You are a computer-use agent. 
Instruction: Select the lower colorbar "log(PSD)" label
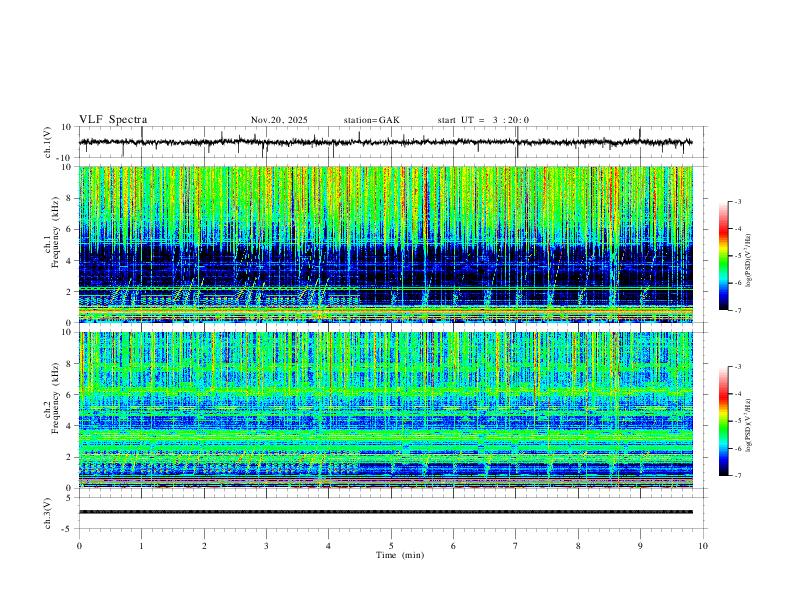click(748, 425)
